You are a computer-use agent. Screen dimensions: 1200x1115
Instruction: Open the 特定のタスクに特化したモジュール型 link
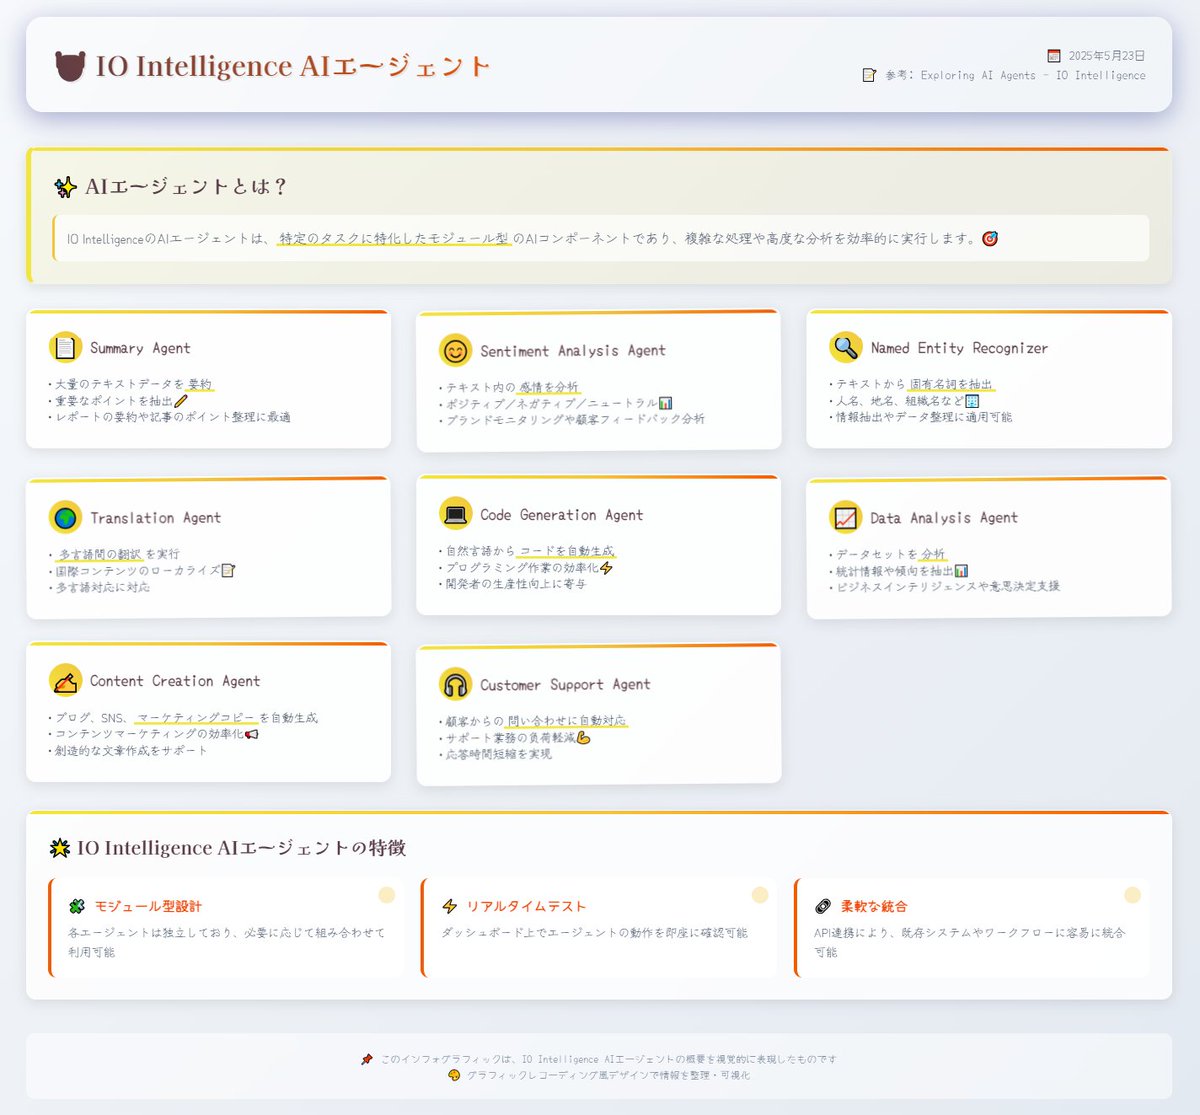tap(392, 238)
